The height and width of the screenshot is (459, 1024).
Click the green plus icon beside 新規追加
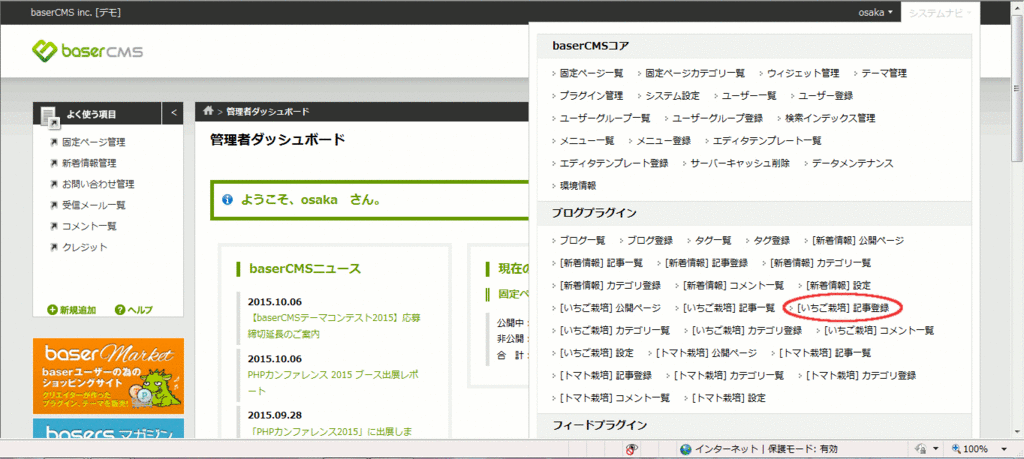click(x=52, y=309)
